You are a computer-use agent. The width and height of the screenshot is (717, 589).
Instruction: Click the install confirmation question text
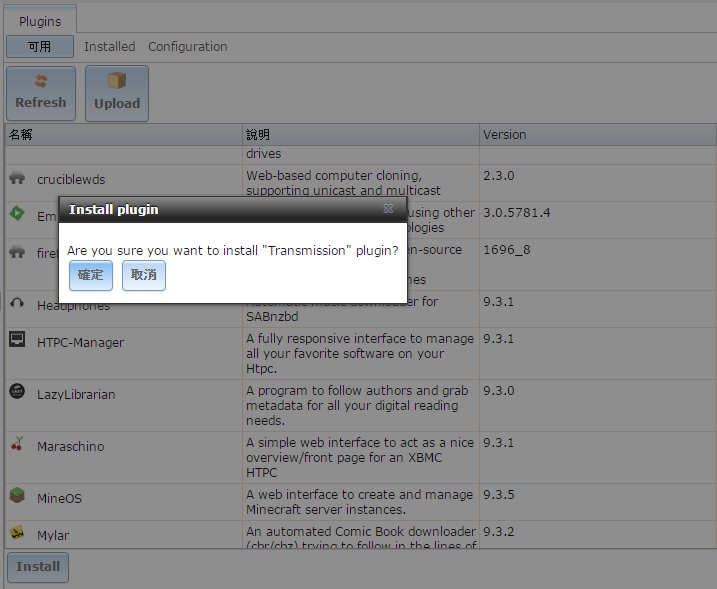click(233, 251)
